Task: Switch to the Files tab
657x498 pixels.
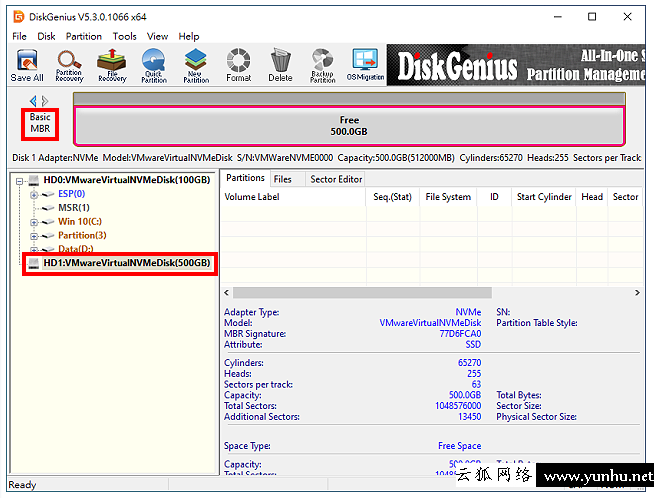Action: point(287,179)
